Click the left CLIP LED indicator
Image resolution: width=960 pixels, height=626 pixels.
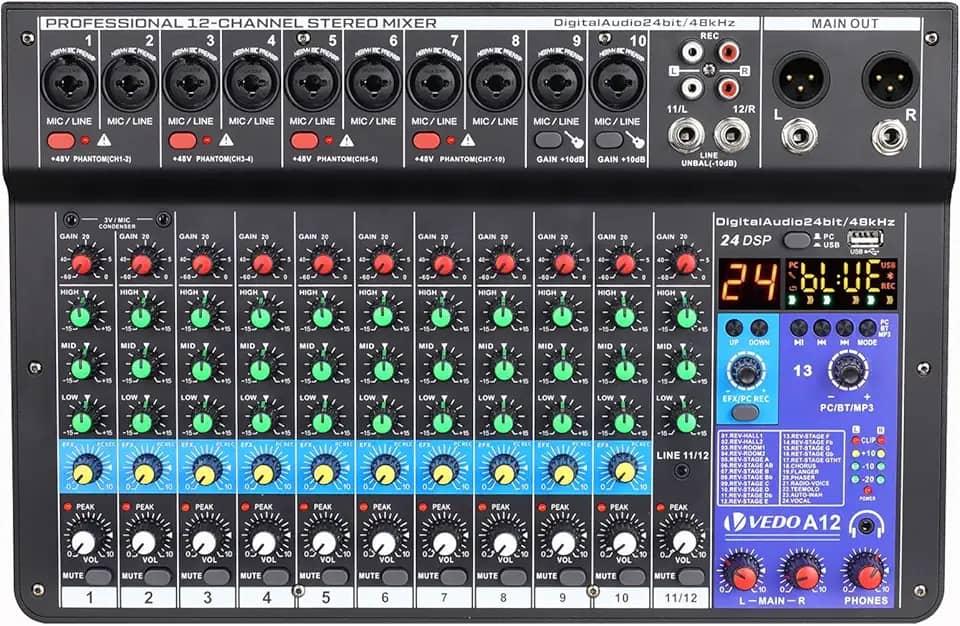[x=855, y=440]
